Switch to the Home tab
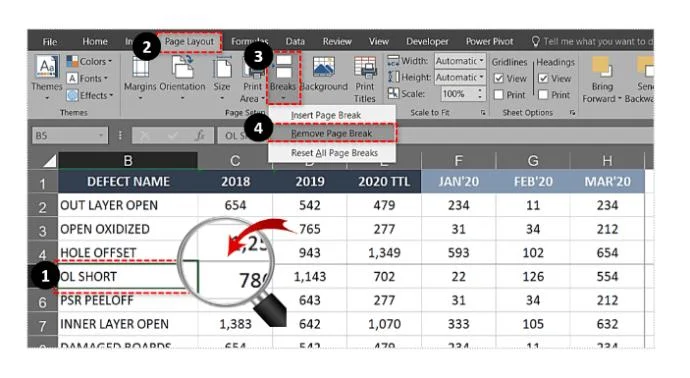This screenshot has width=690, height=378. 95,42
